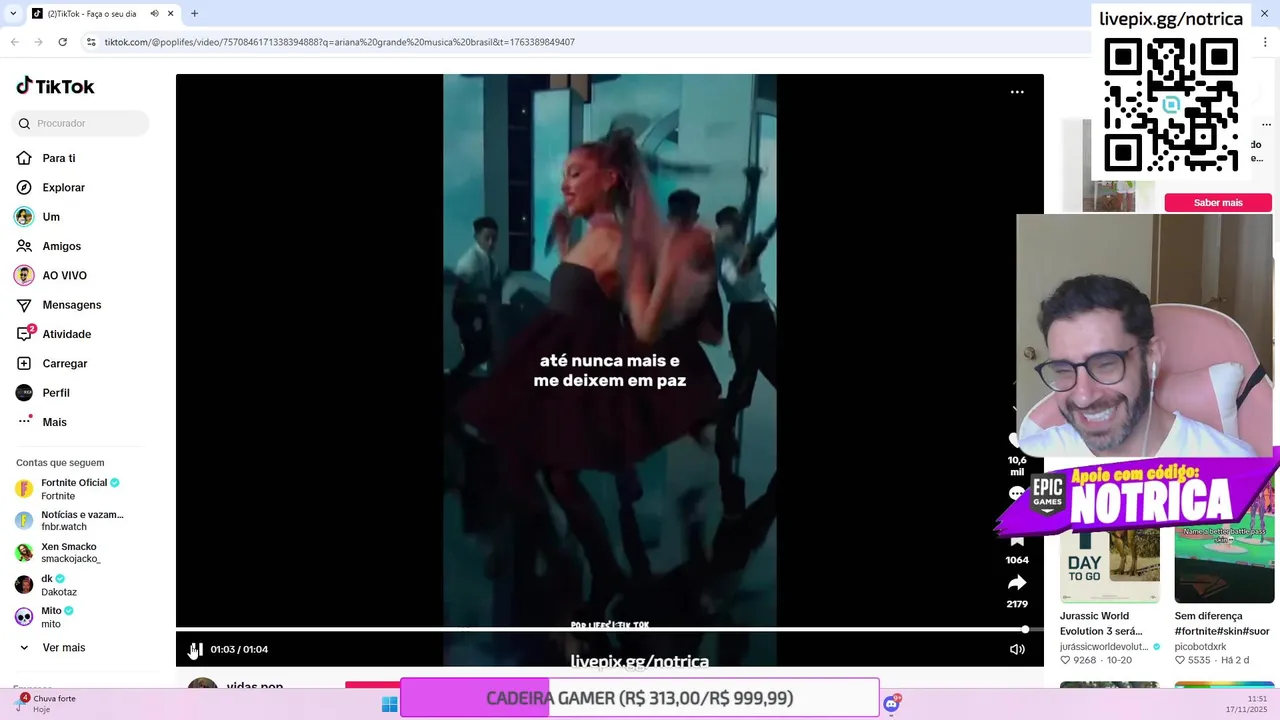Expand Ver mais followed accounts

[x=63, y=648]
